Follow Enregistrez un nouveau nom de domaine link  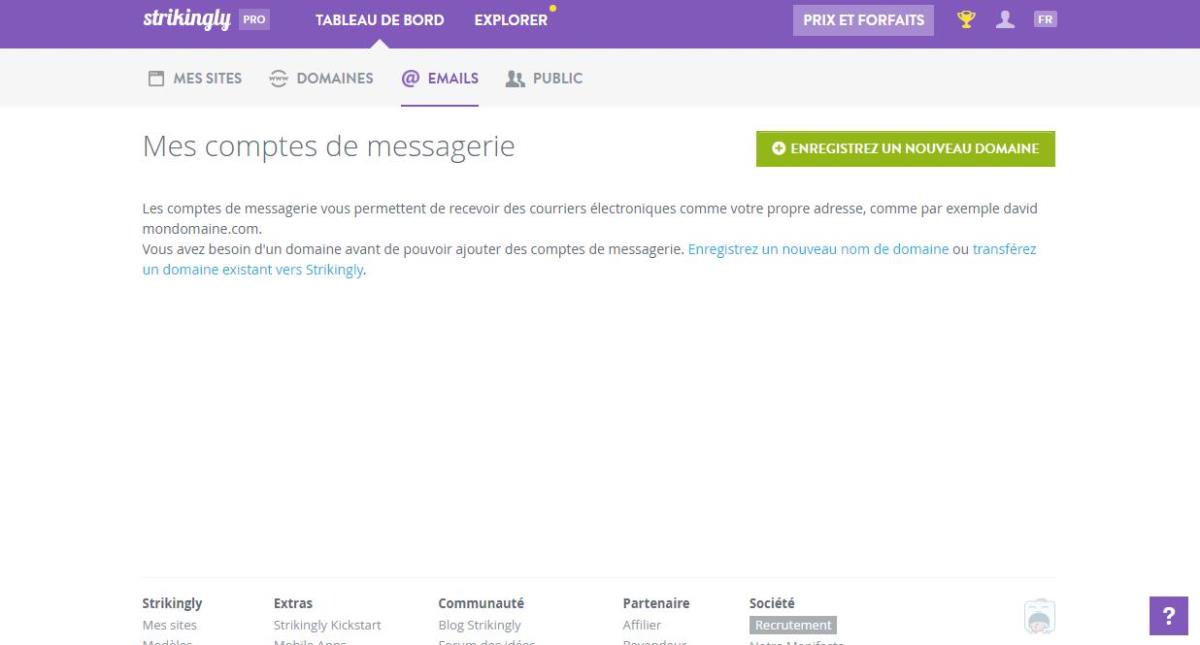(818, 249)
